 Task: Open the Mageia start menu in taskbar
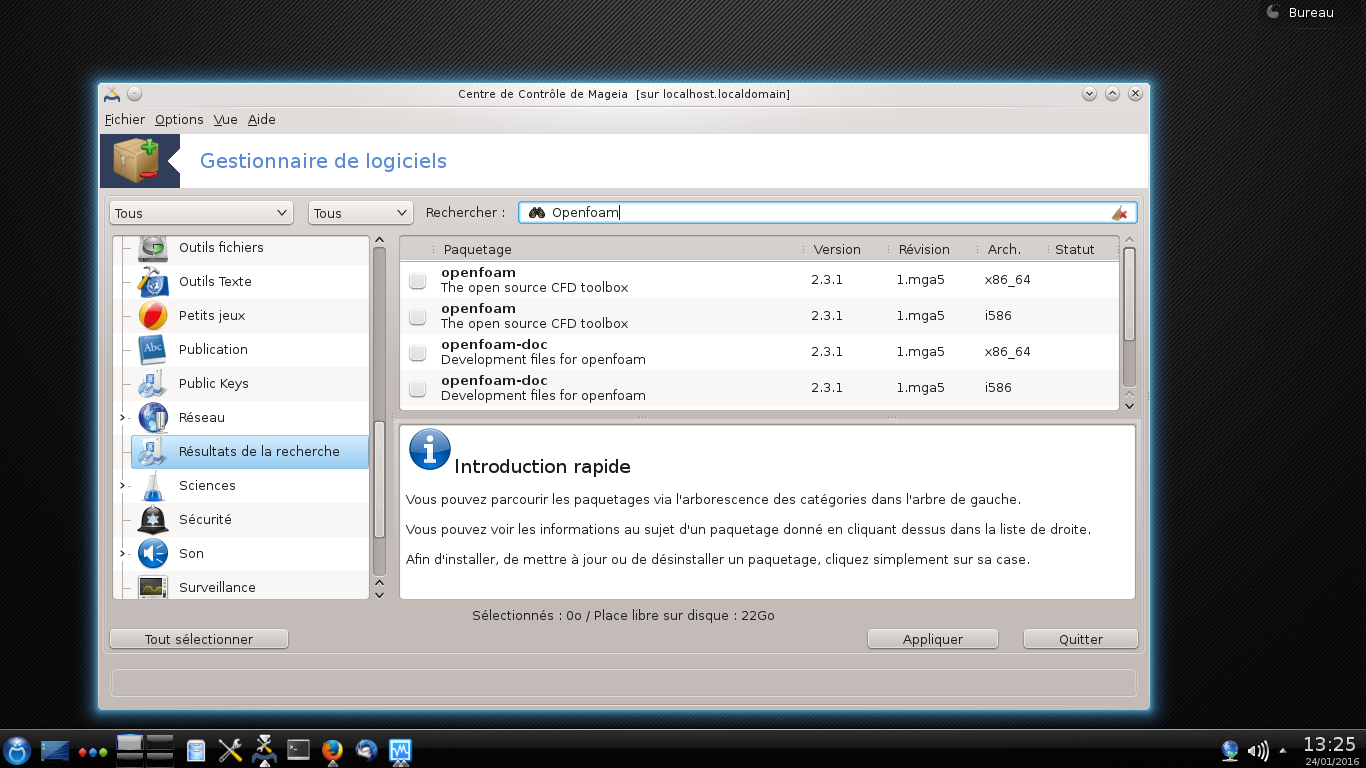17,750
